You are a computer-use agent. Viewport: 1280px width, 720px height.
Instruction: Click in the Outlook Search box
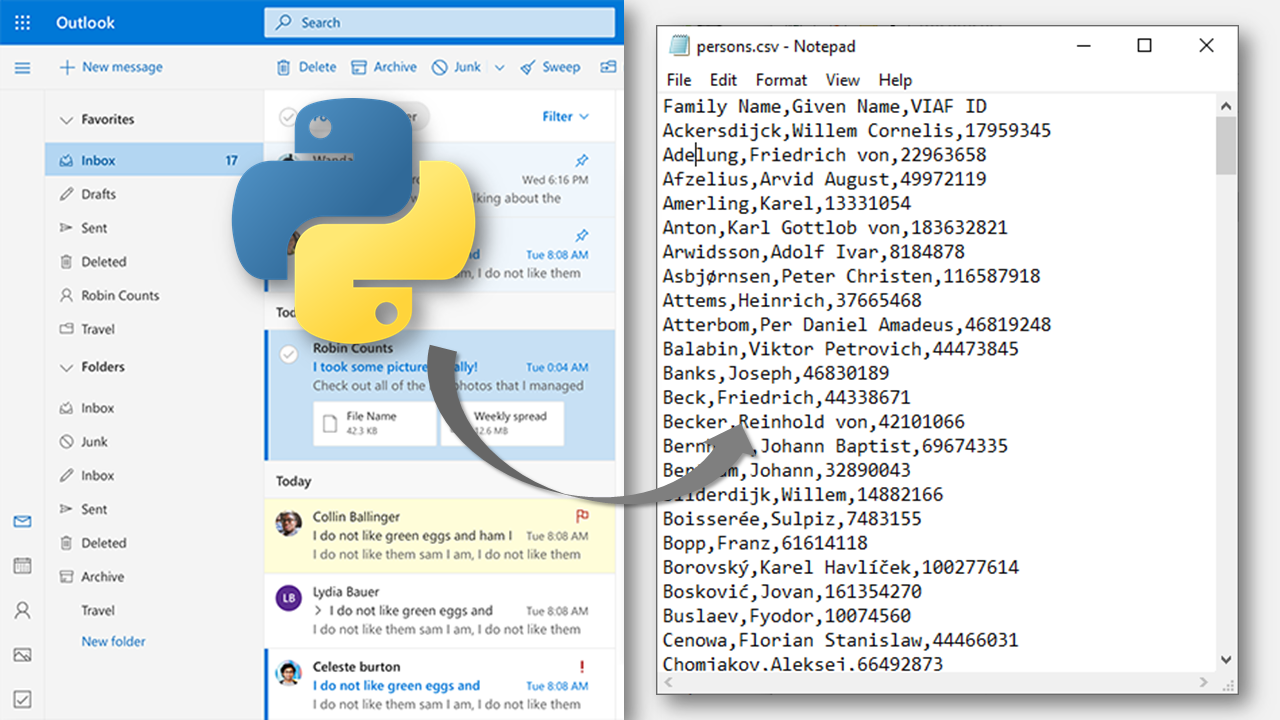(x=440, y=22)
